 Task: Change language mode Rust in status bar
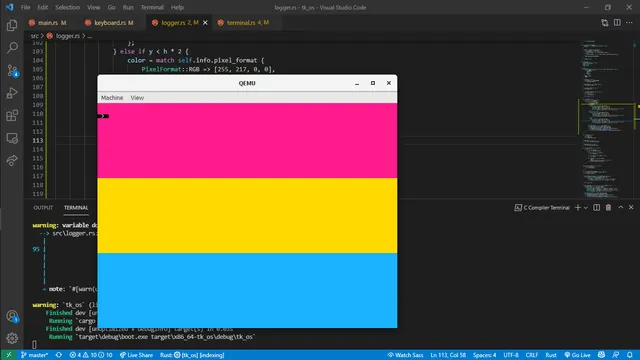[551, 355]
